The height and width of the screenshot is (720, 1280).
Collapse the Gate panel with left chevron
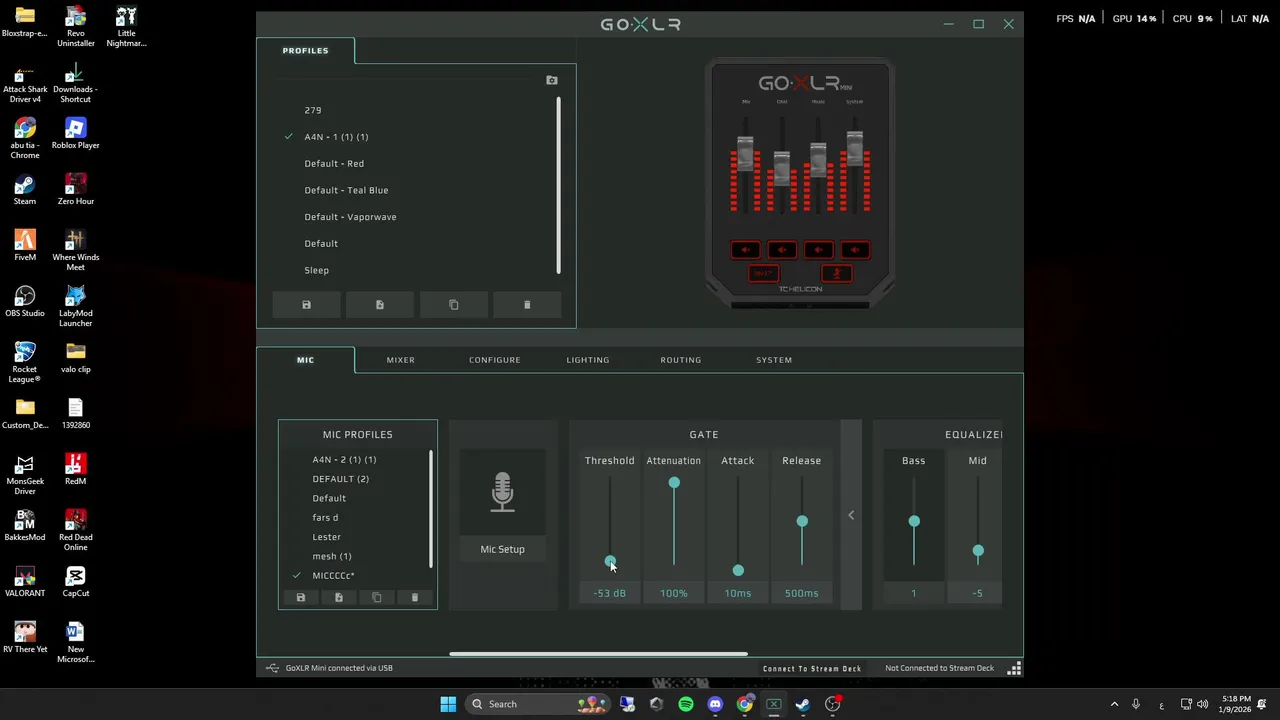pyautogui.click(x=851, y=515)
